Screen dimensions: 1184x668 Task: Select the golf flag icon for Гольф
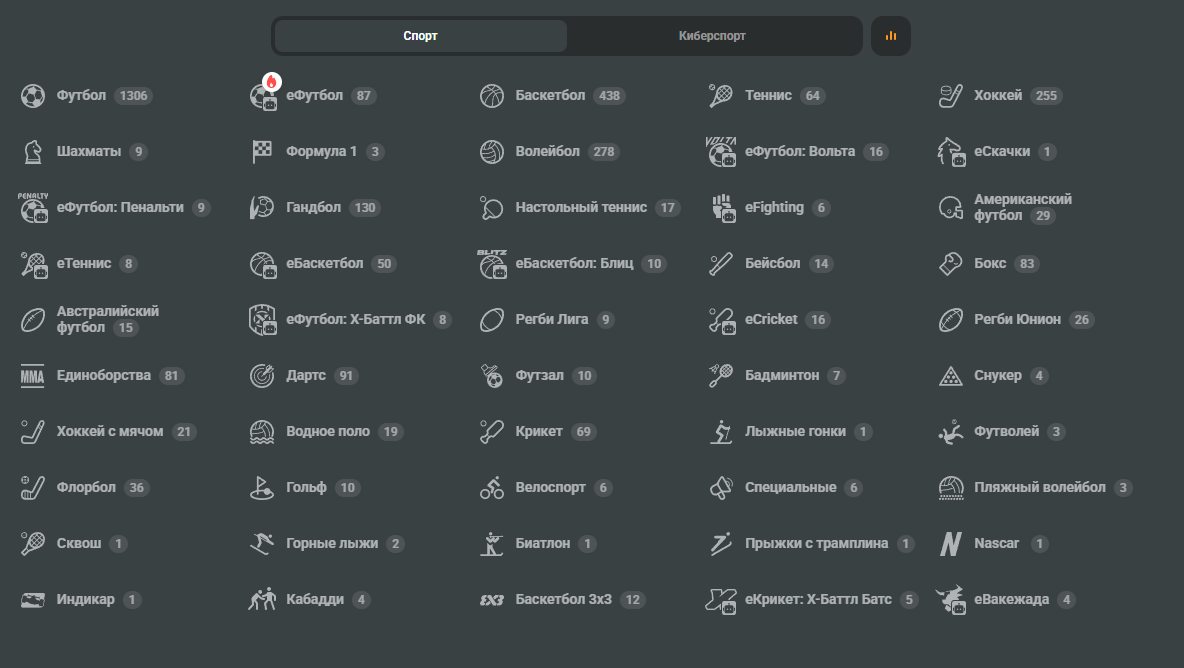261,488
